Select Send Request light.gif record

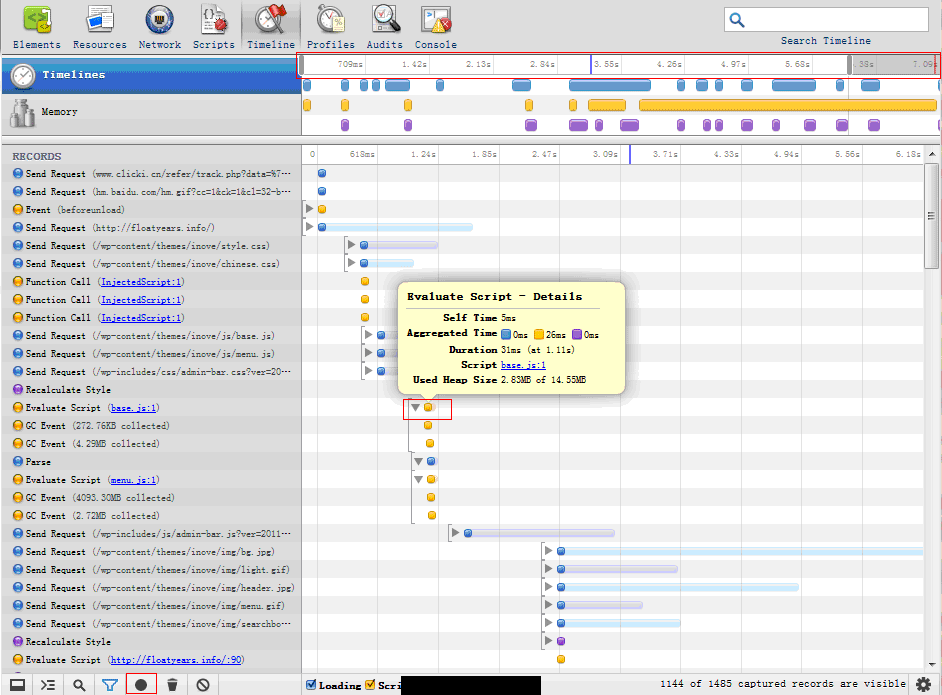coord(151,569)
